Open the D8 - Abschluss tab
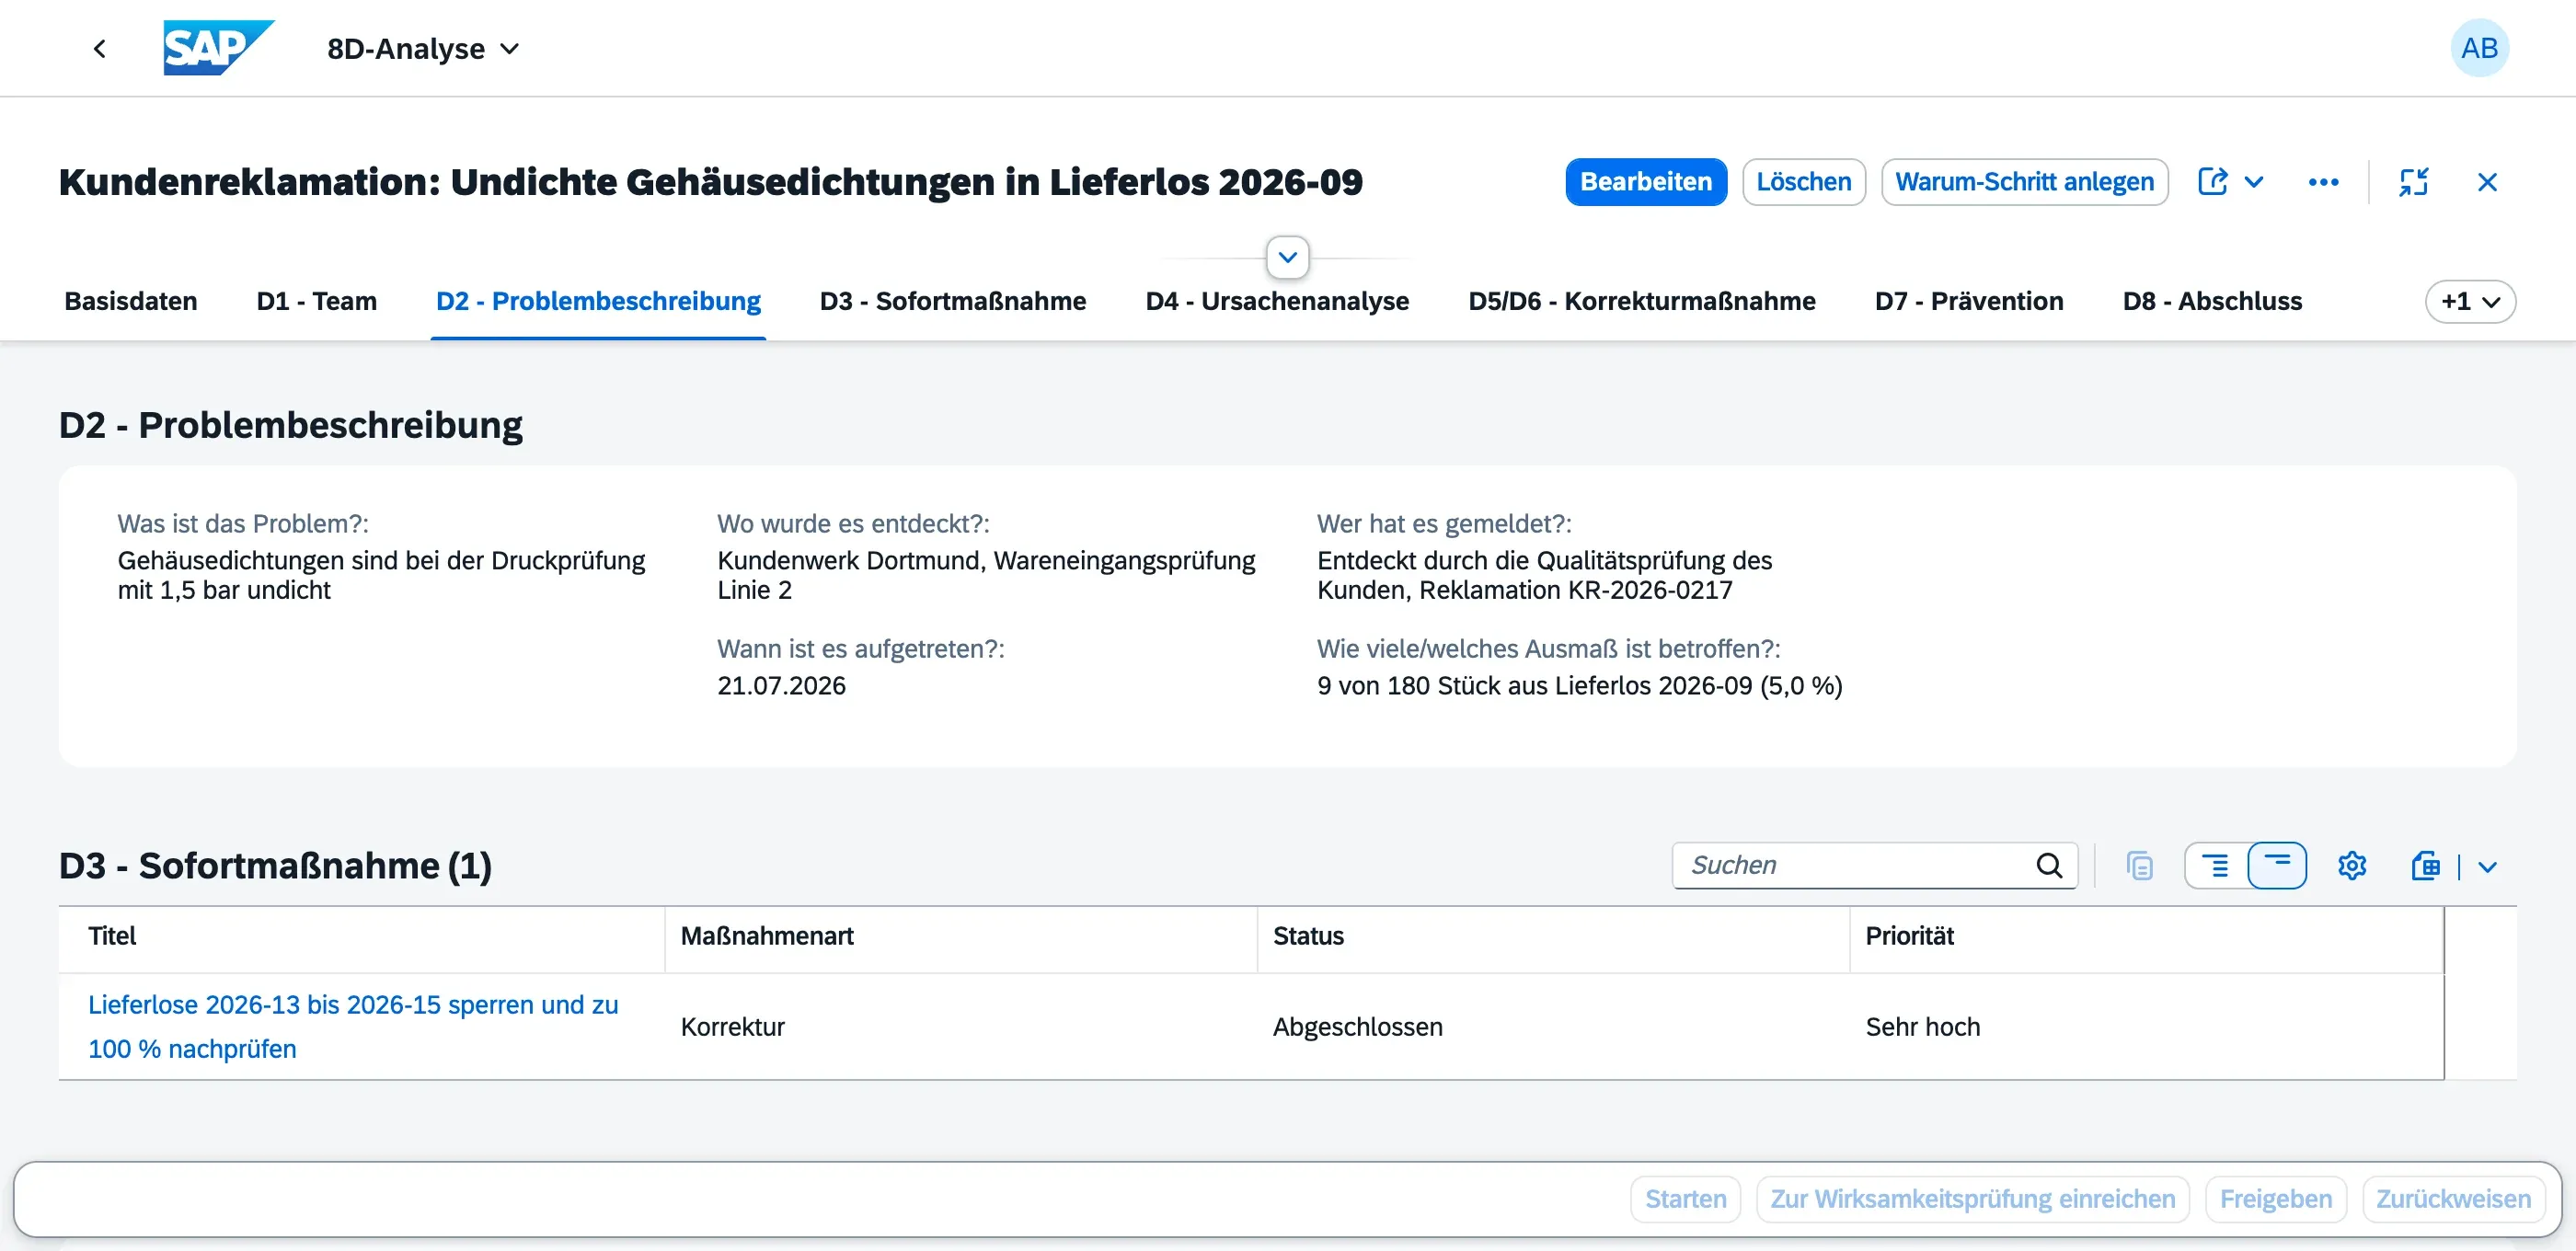Viewport: 2576px width, 1251px height. click(x=2212, y=301)
